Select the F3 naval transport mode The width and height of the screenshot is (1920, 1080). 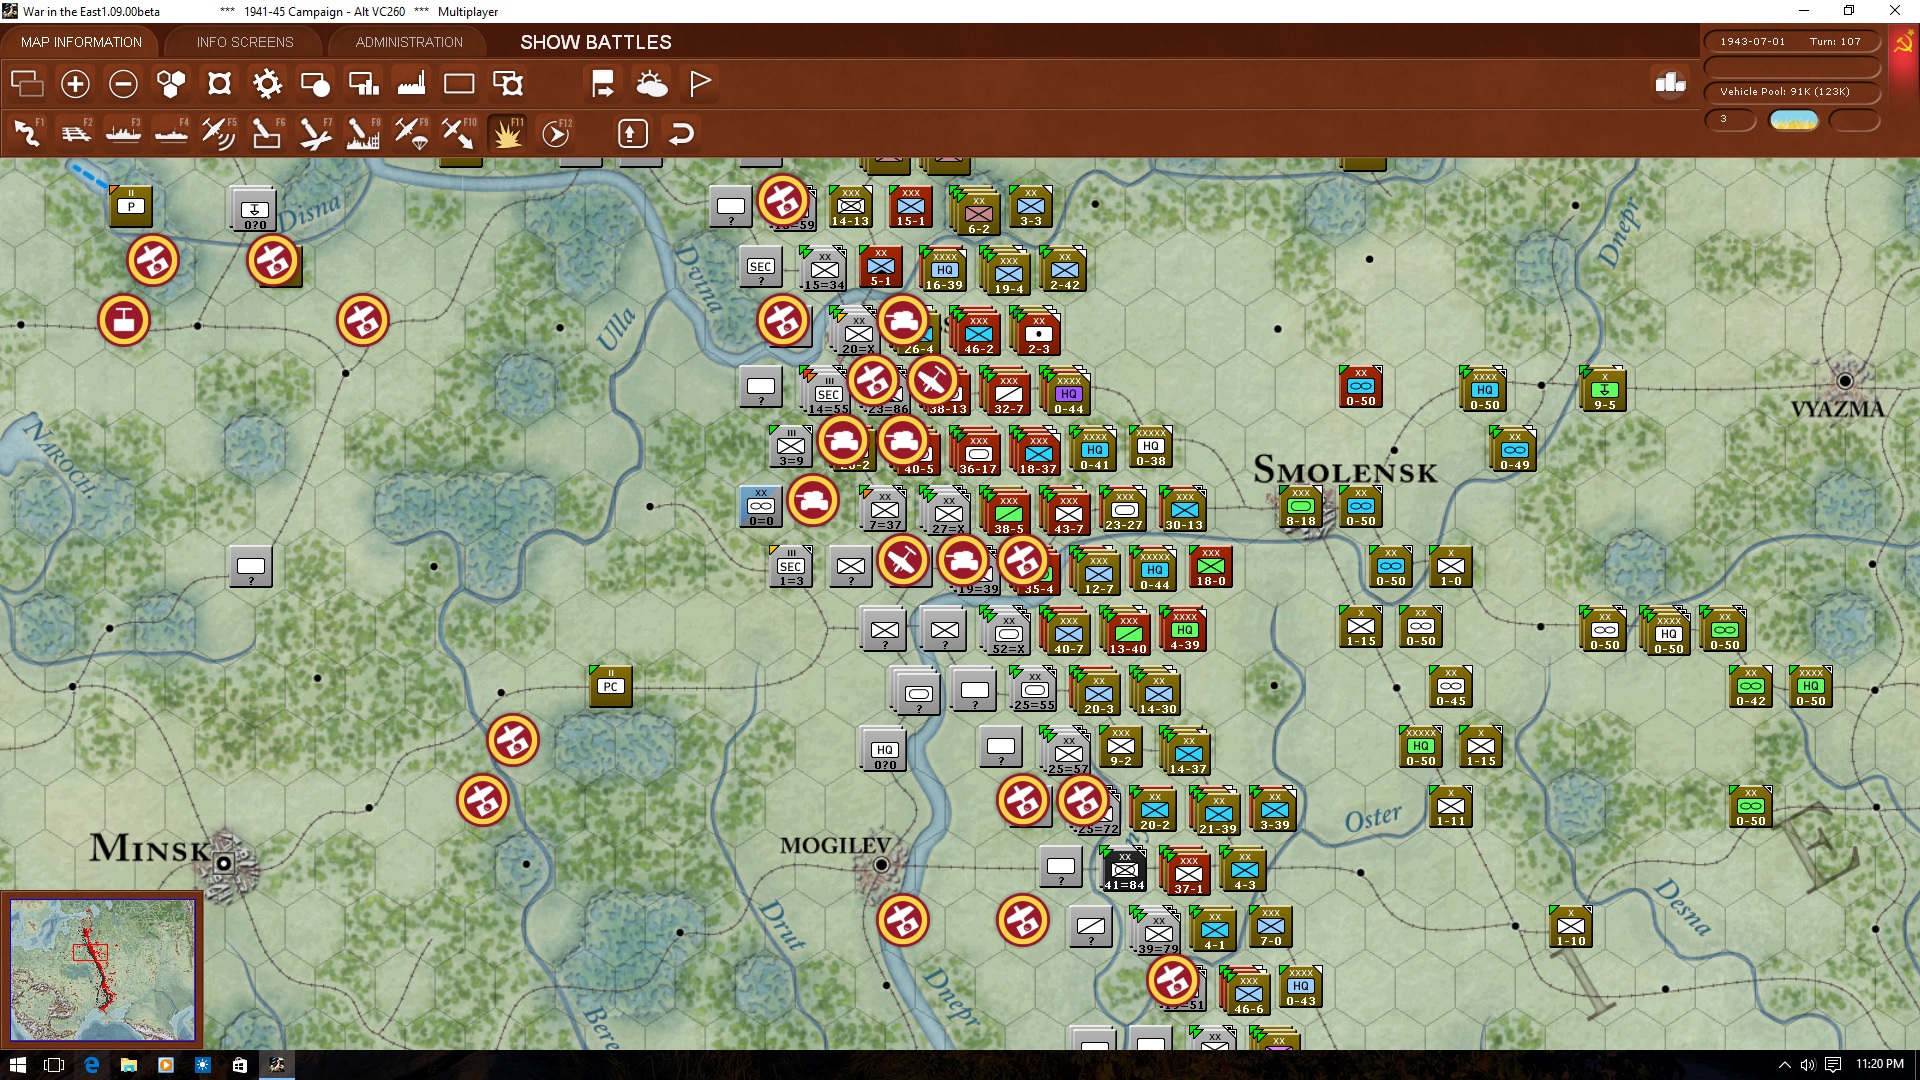(124, 133)
